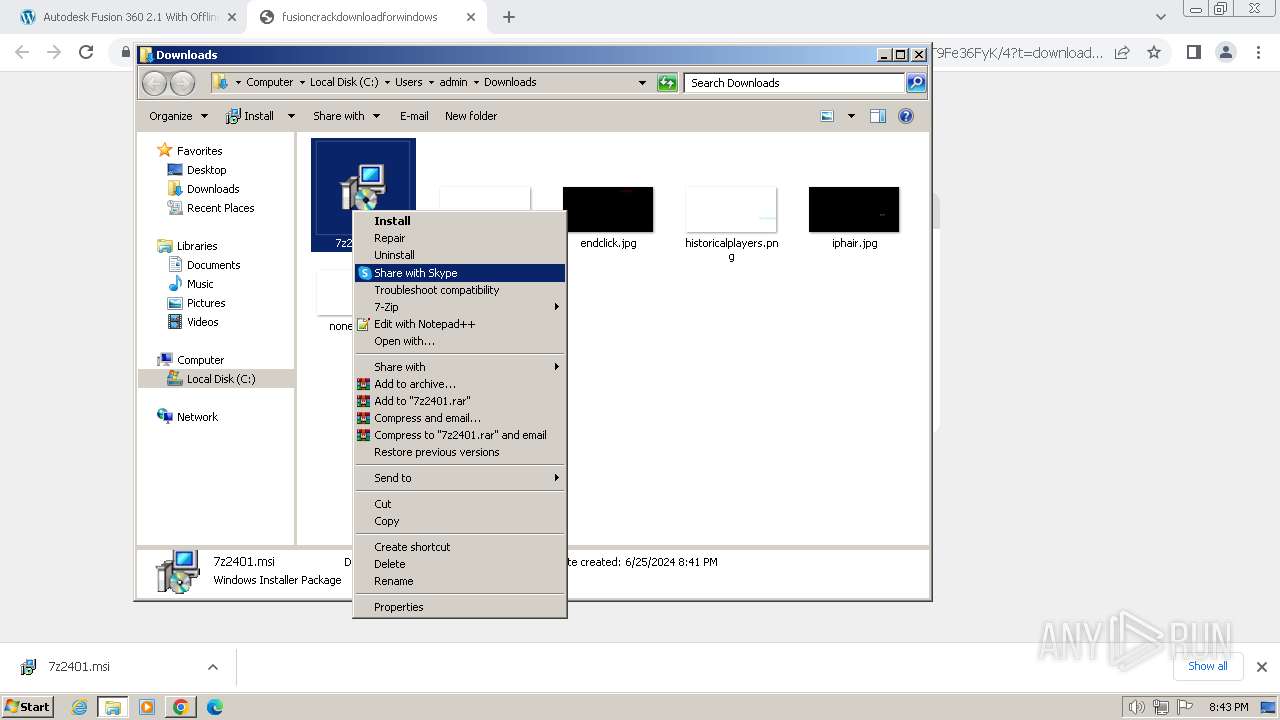The image size is (1280, 720).
Task: Select Videos library
Action: click(202, 322)
